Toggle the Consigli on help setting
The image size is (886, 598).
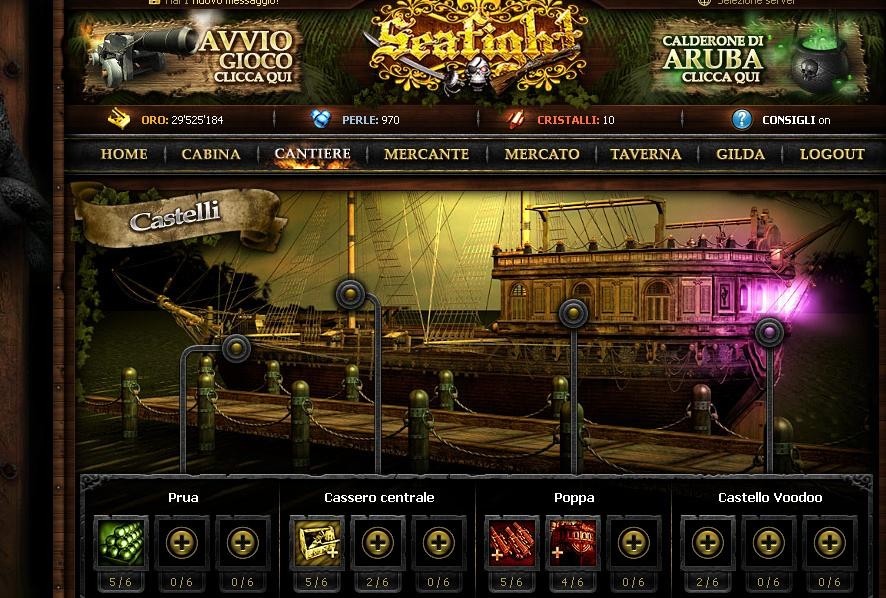(x=781, y=120)
